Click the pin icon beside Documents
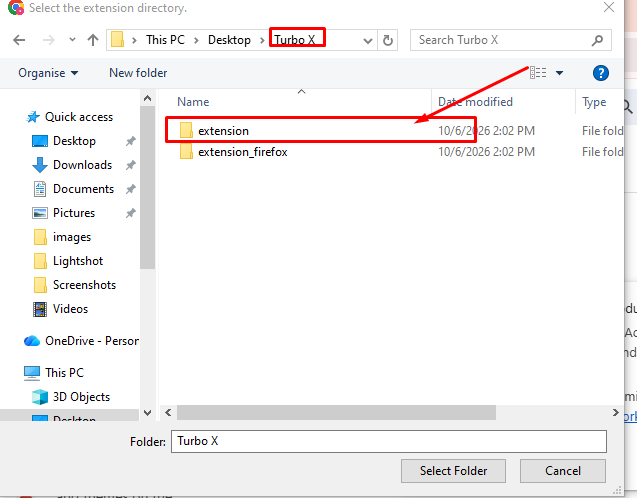Screen dimensions: 637x498 click(130, 189)
